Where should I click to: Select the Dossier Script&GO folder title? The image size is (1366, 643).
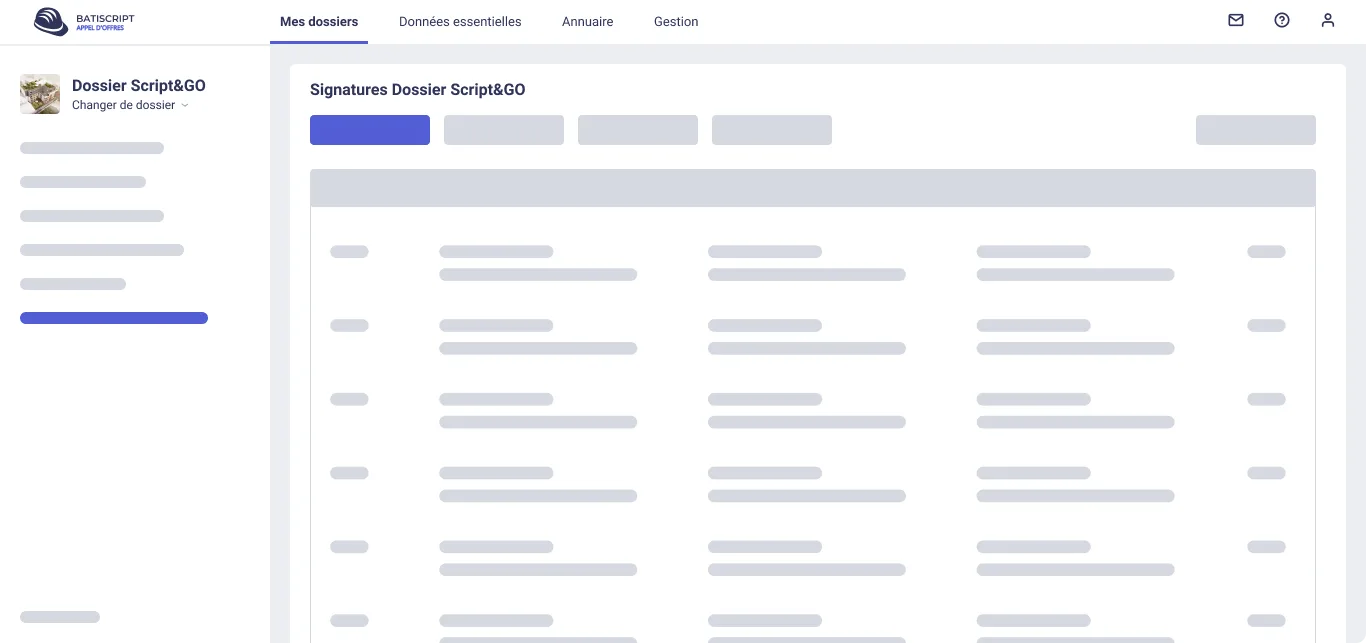[x=139, y=86]
